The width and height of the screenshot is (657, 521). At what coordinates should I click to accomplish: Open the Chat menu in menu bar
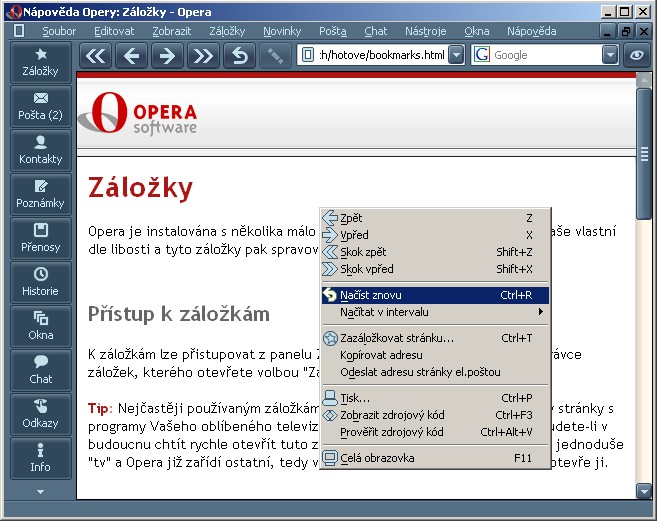coord(375,31)
